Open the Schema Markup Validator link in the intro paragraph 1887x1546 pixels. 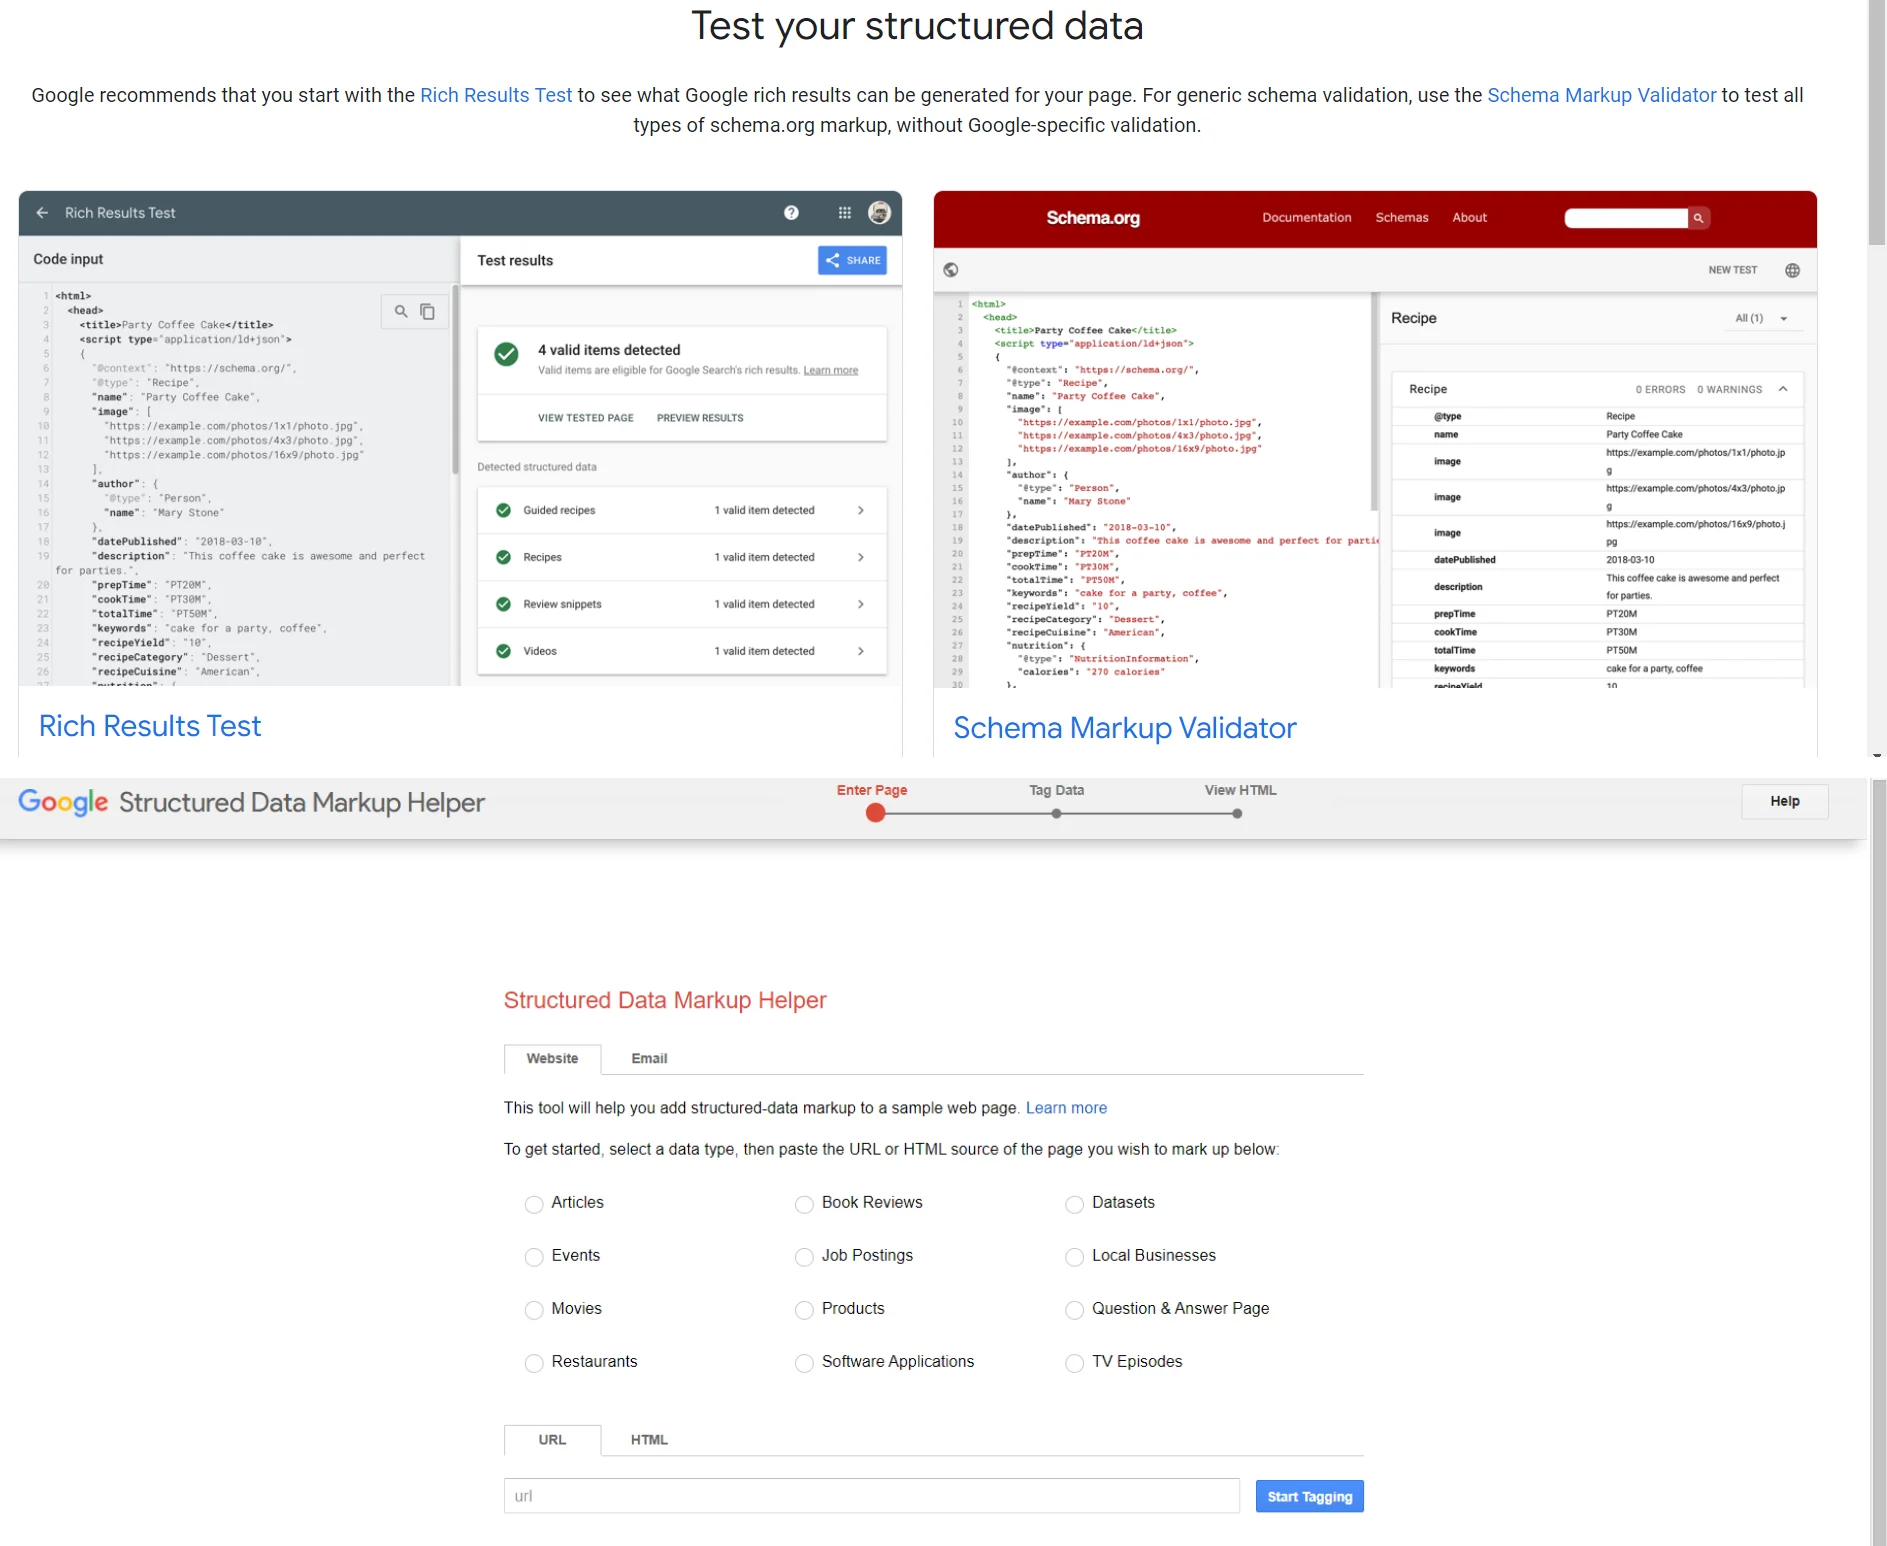1601,95
